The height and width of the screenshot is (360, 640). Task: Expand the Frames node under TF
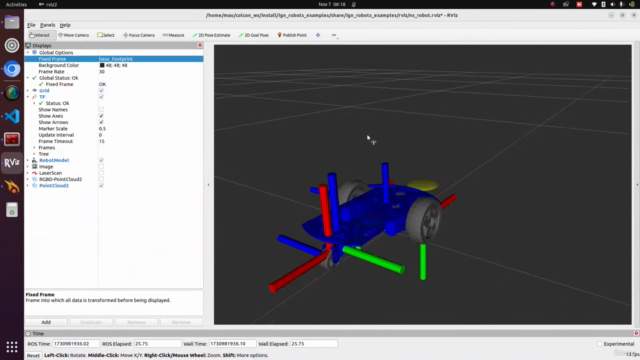34,147
